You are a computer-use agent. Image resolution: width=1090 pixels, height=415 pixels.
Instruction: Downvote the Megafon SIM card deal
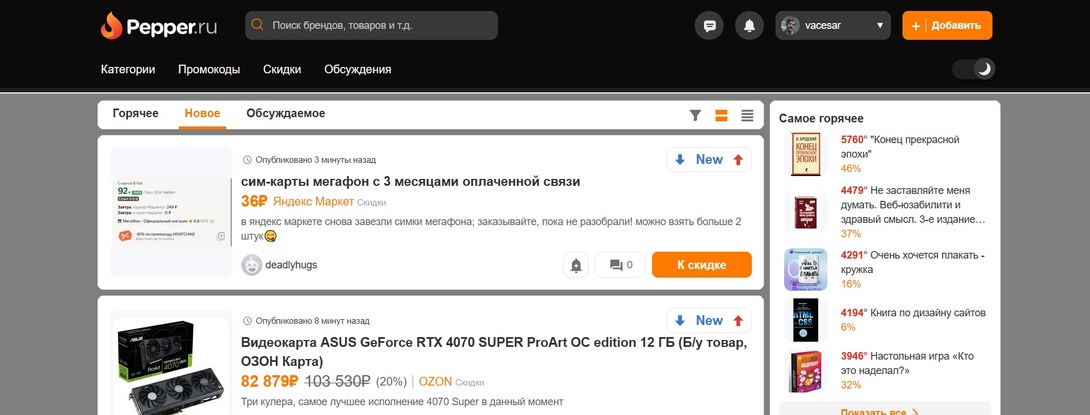tap(680, 160)
